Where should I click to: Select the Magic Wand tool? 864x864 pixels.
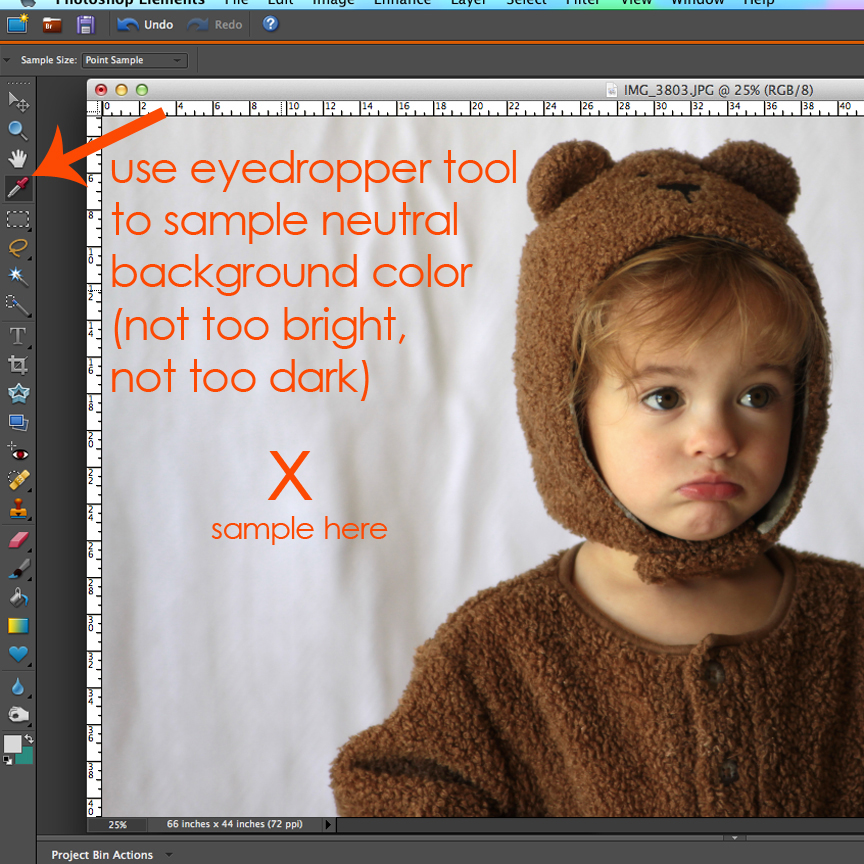point(18,276)
